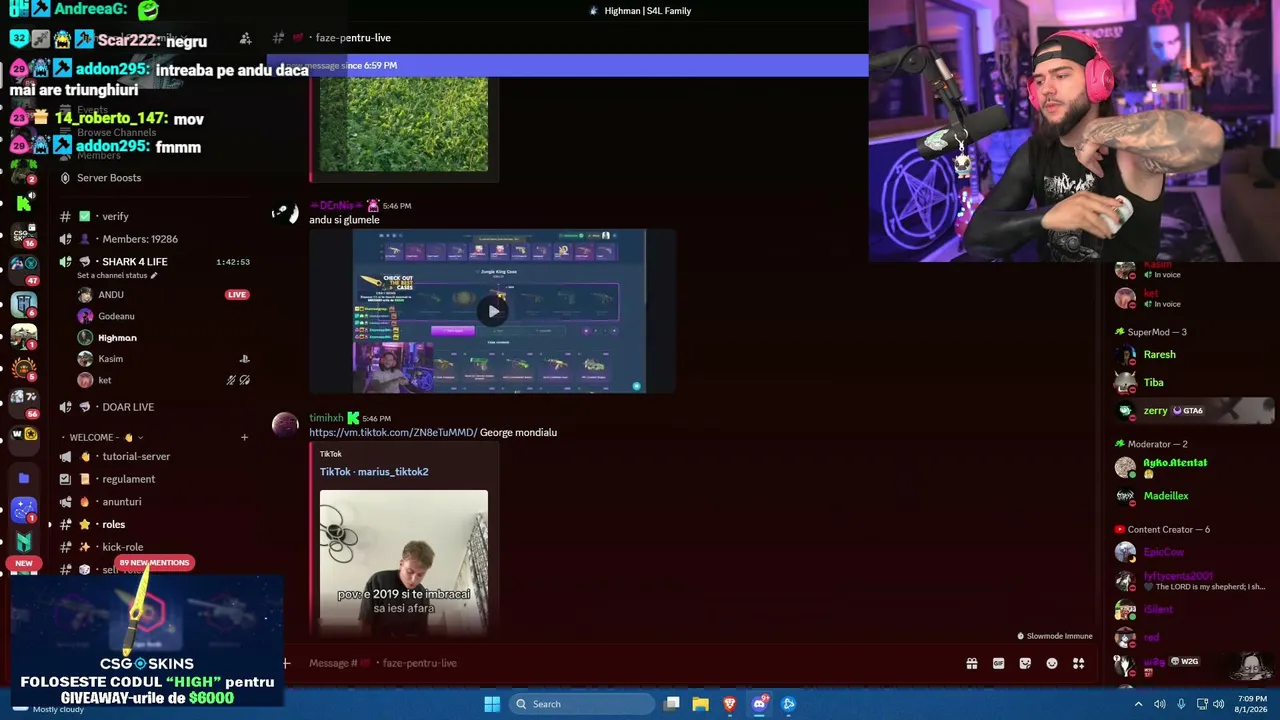Open the gift icon in message bar

(971, 663)
